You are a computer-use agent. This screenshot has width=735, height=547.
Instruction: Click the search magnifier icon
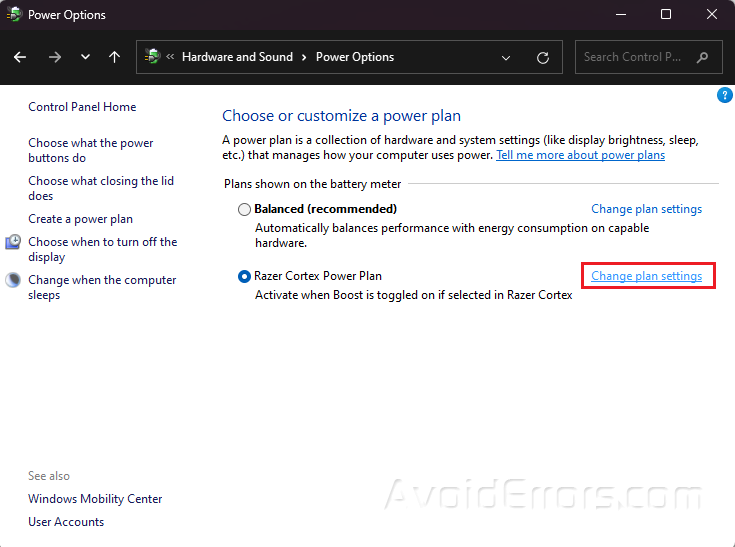[703, 57]
